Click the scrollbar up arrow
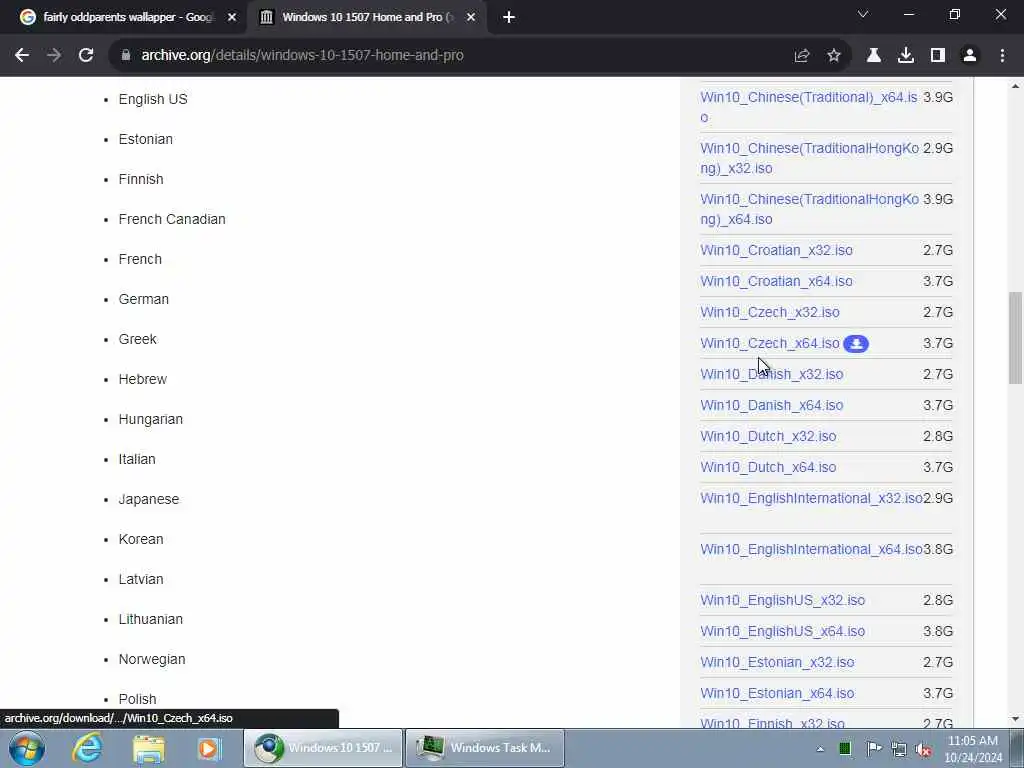The height and width of the screenshot is (768, 1024). click(1015, 86)
